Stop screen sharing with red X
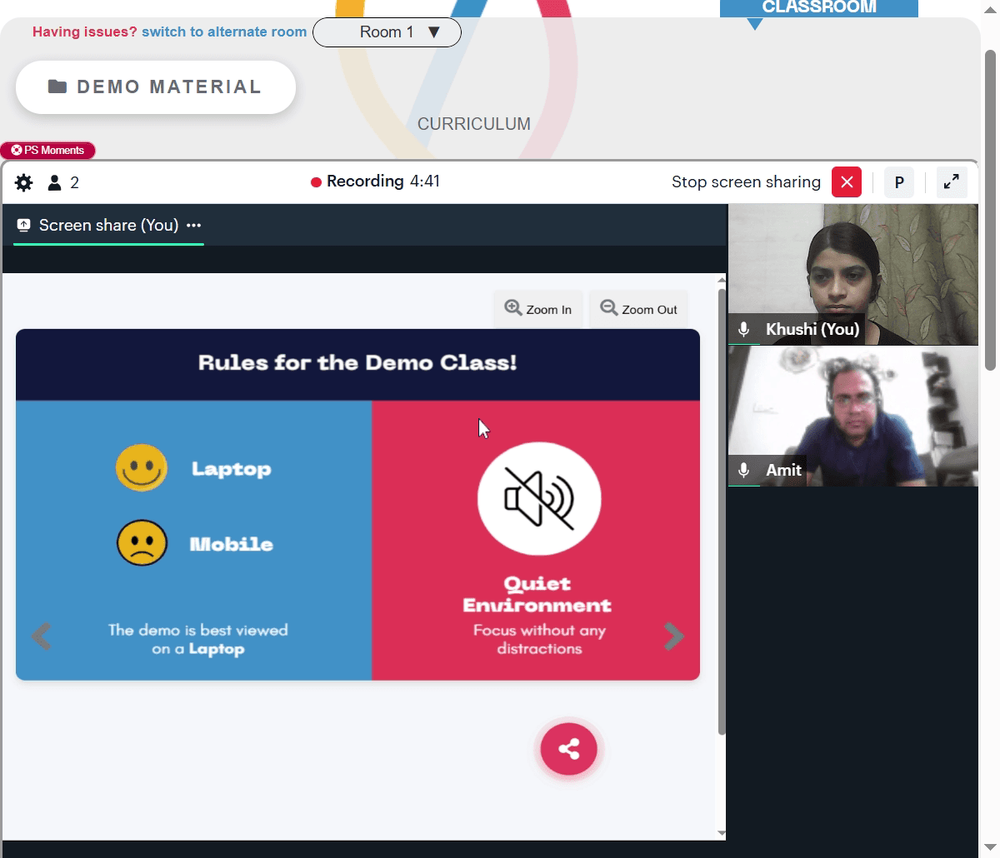This screenshot has width=1000, height=858. click(846, 182)
